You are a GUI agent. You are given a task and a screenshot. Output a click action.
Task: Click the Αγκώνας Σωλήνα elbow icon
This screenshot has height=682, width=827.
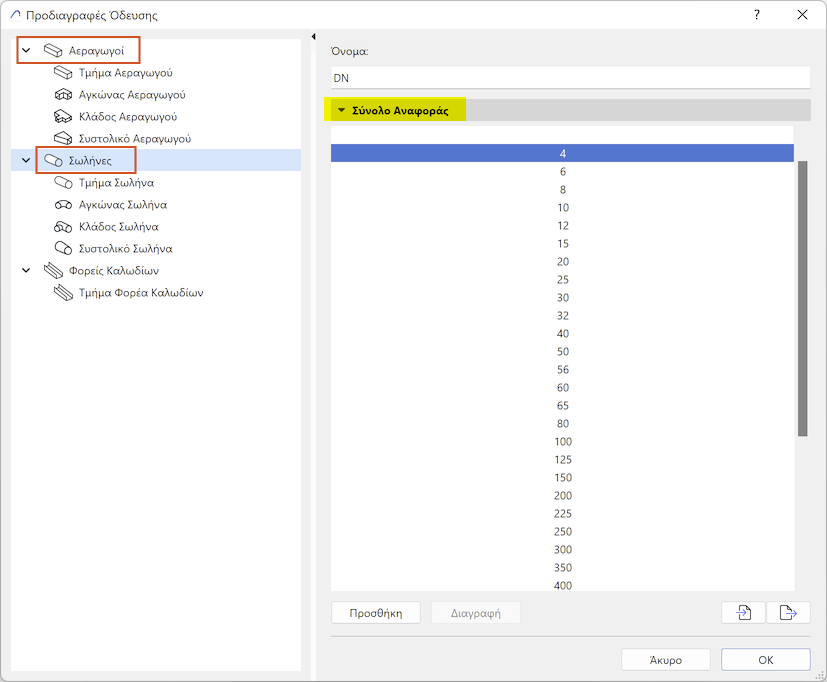pos(63,205)
